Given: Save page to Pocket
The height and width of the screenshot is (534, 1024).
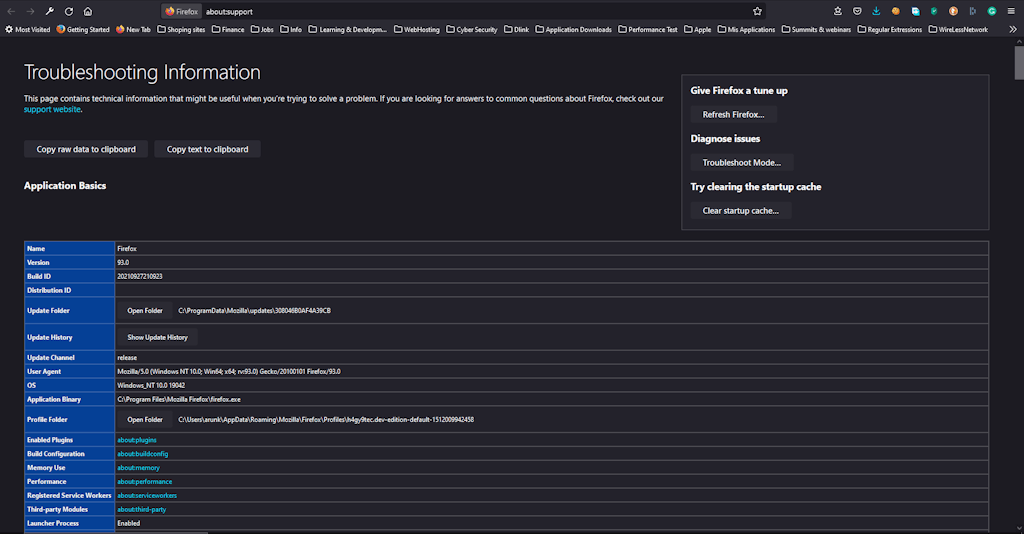Looking at the screenshot, I should (x=857, y=11).
